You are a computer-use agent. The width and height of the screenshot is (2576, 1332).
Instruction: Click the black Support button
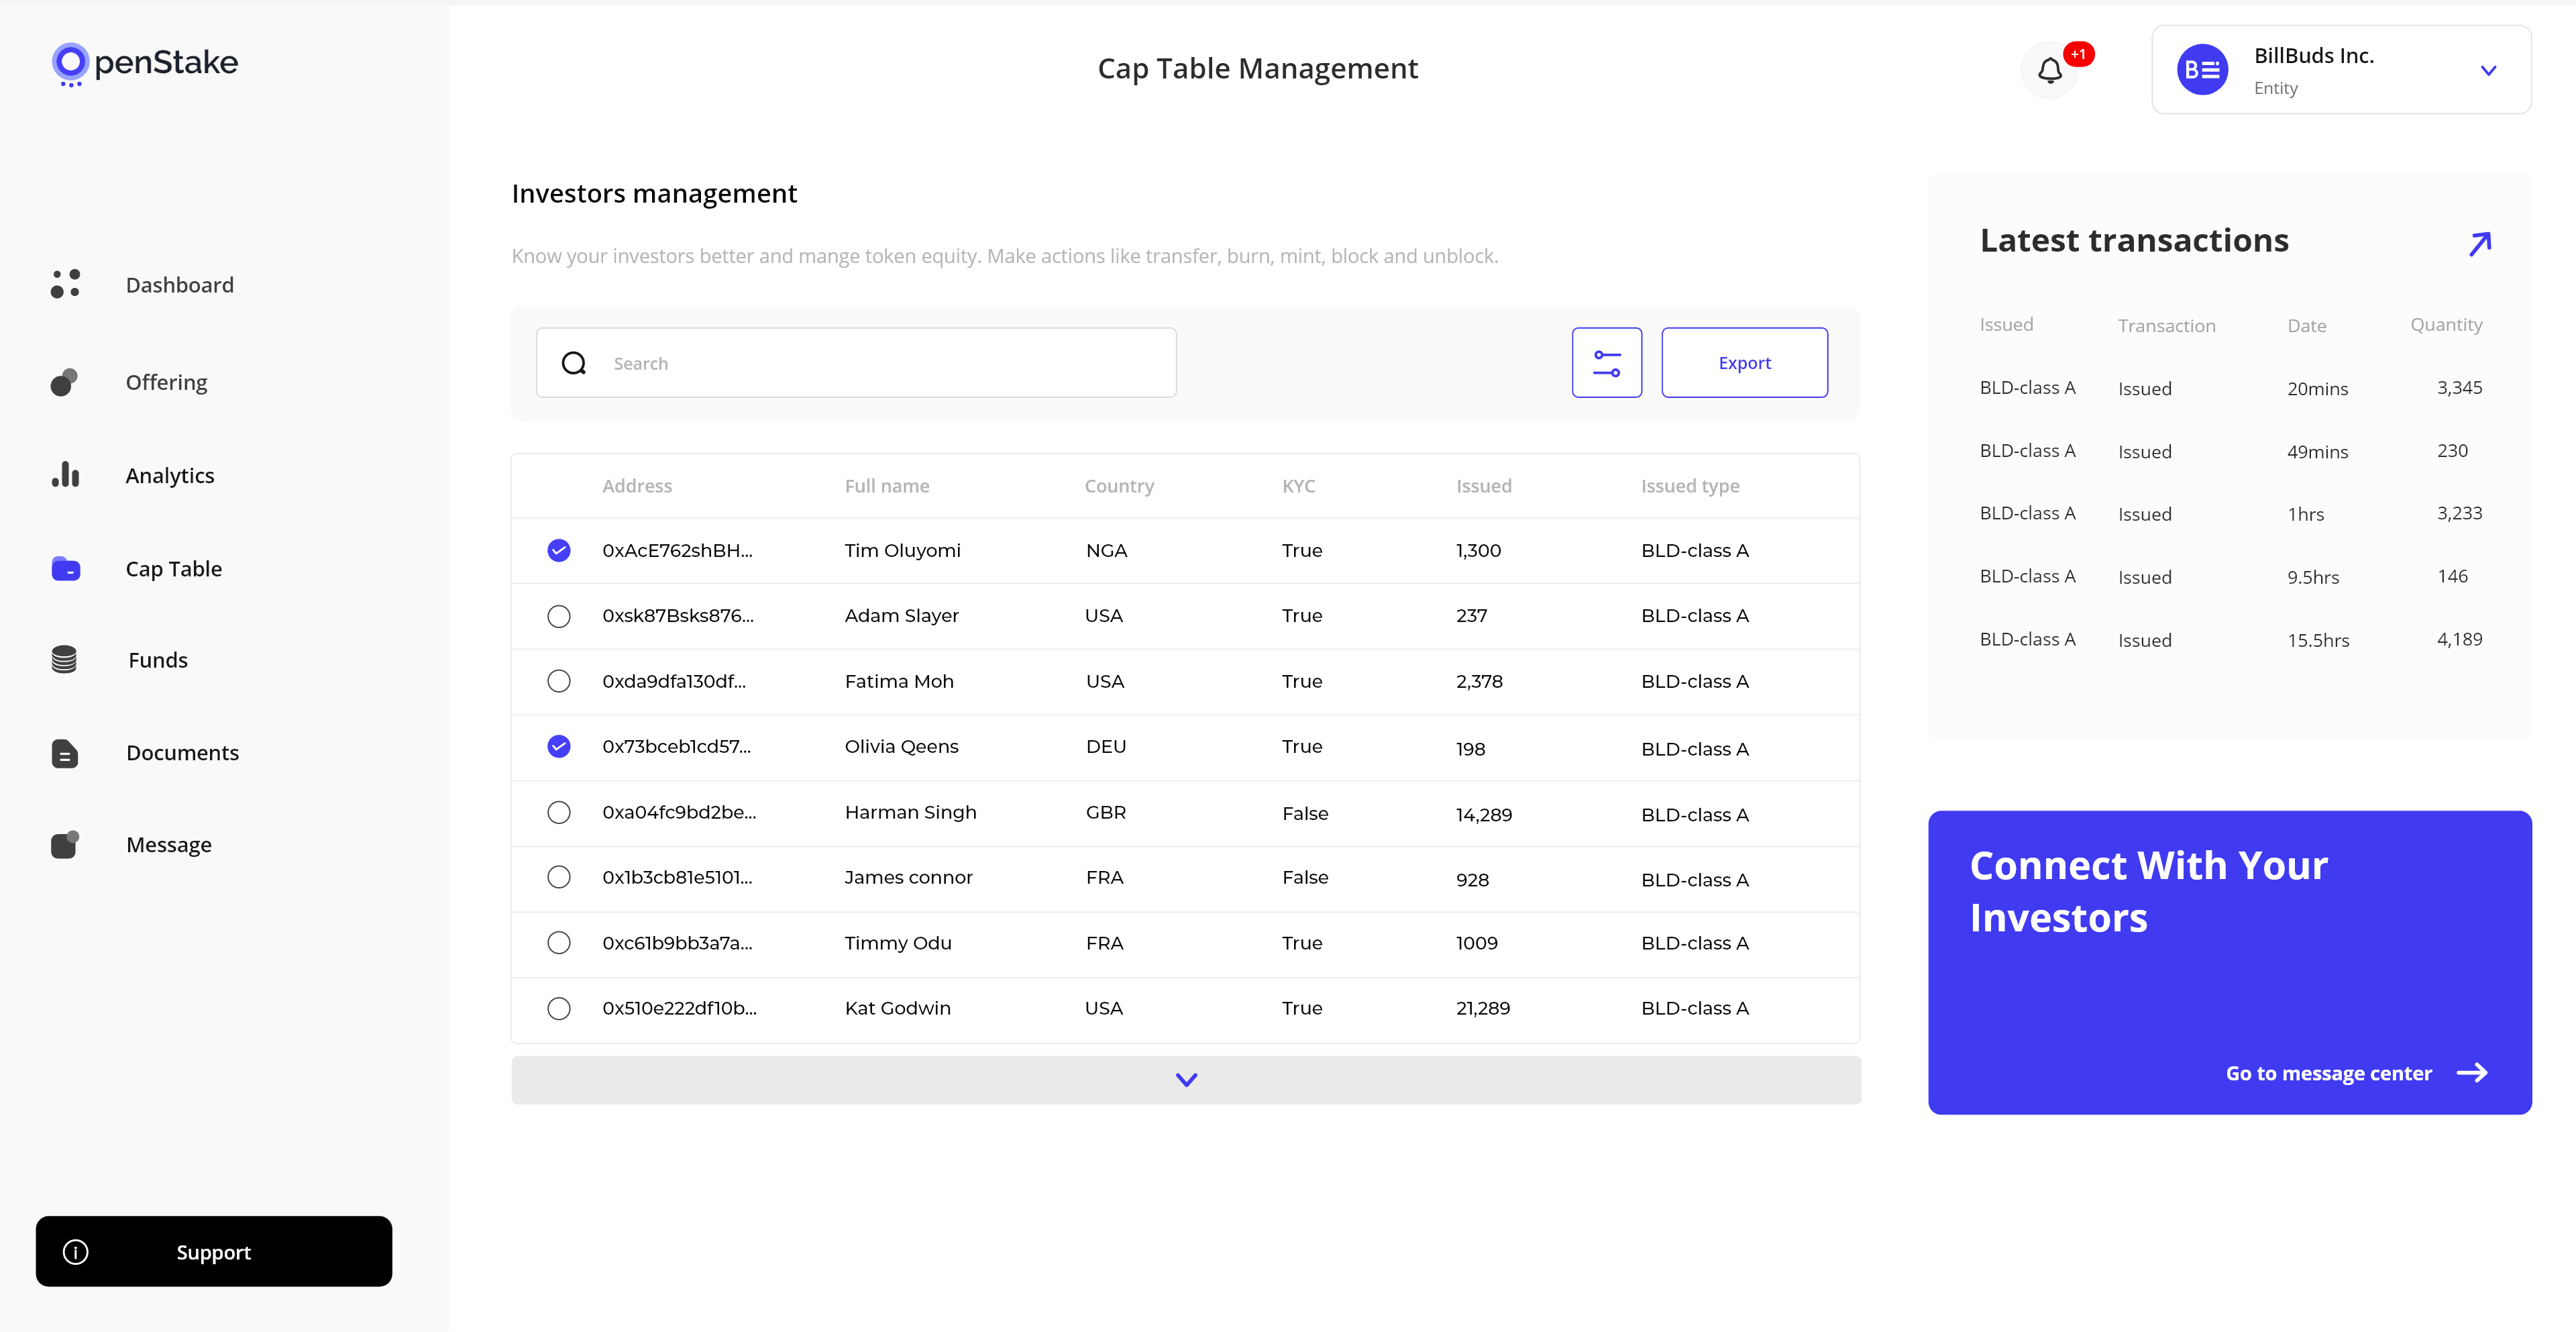[213, 1251]
